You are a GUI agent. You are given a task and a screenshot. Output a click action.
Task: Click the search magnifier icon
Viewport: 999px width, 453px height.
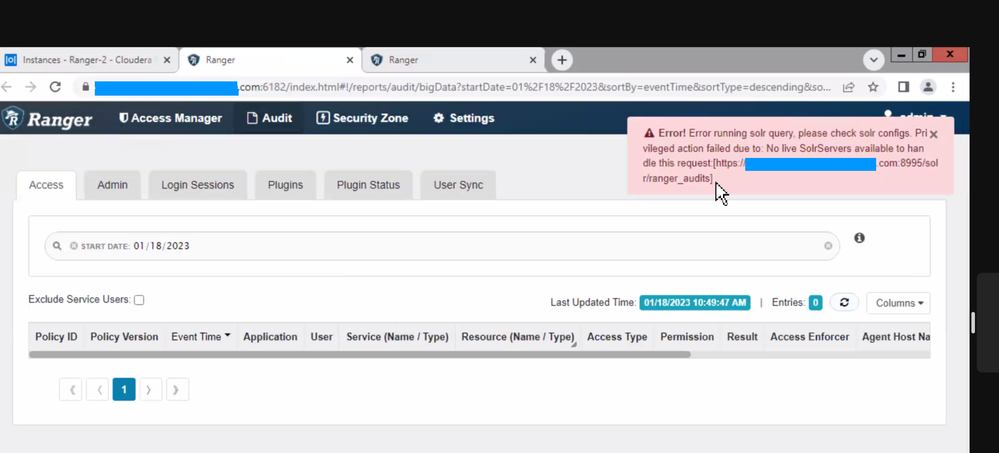(x=57, y=246)
